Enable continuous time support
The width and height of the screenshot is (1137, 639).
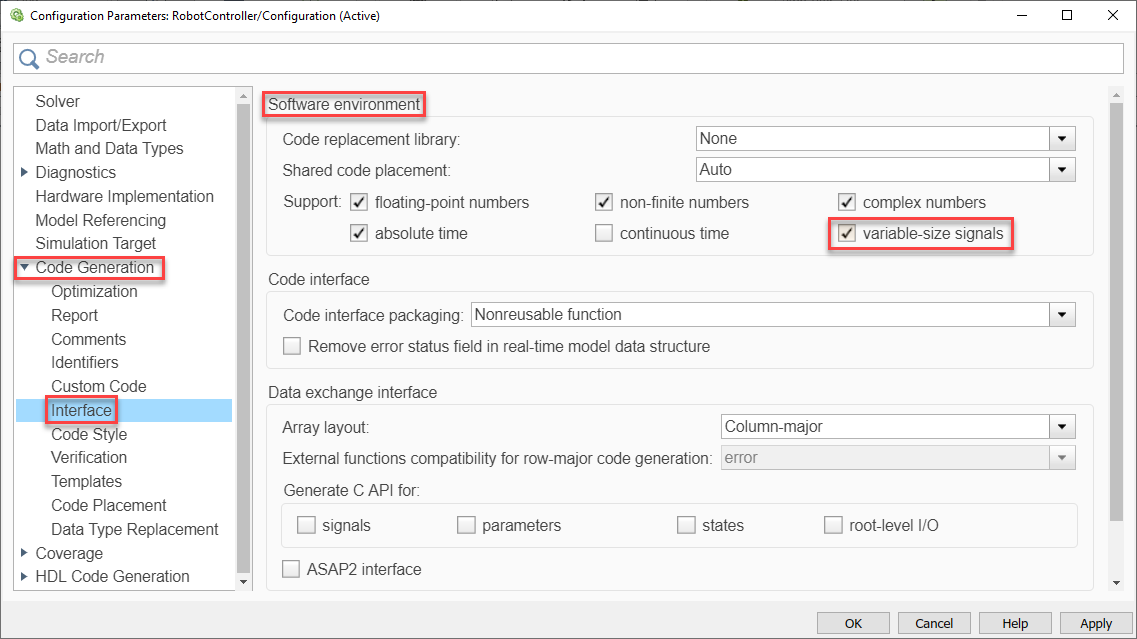tap(604, 234)
